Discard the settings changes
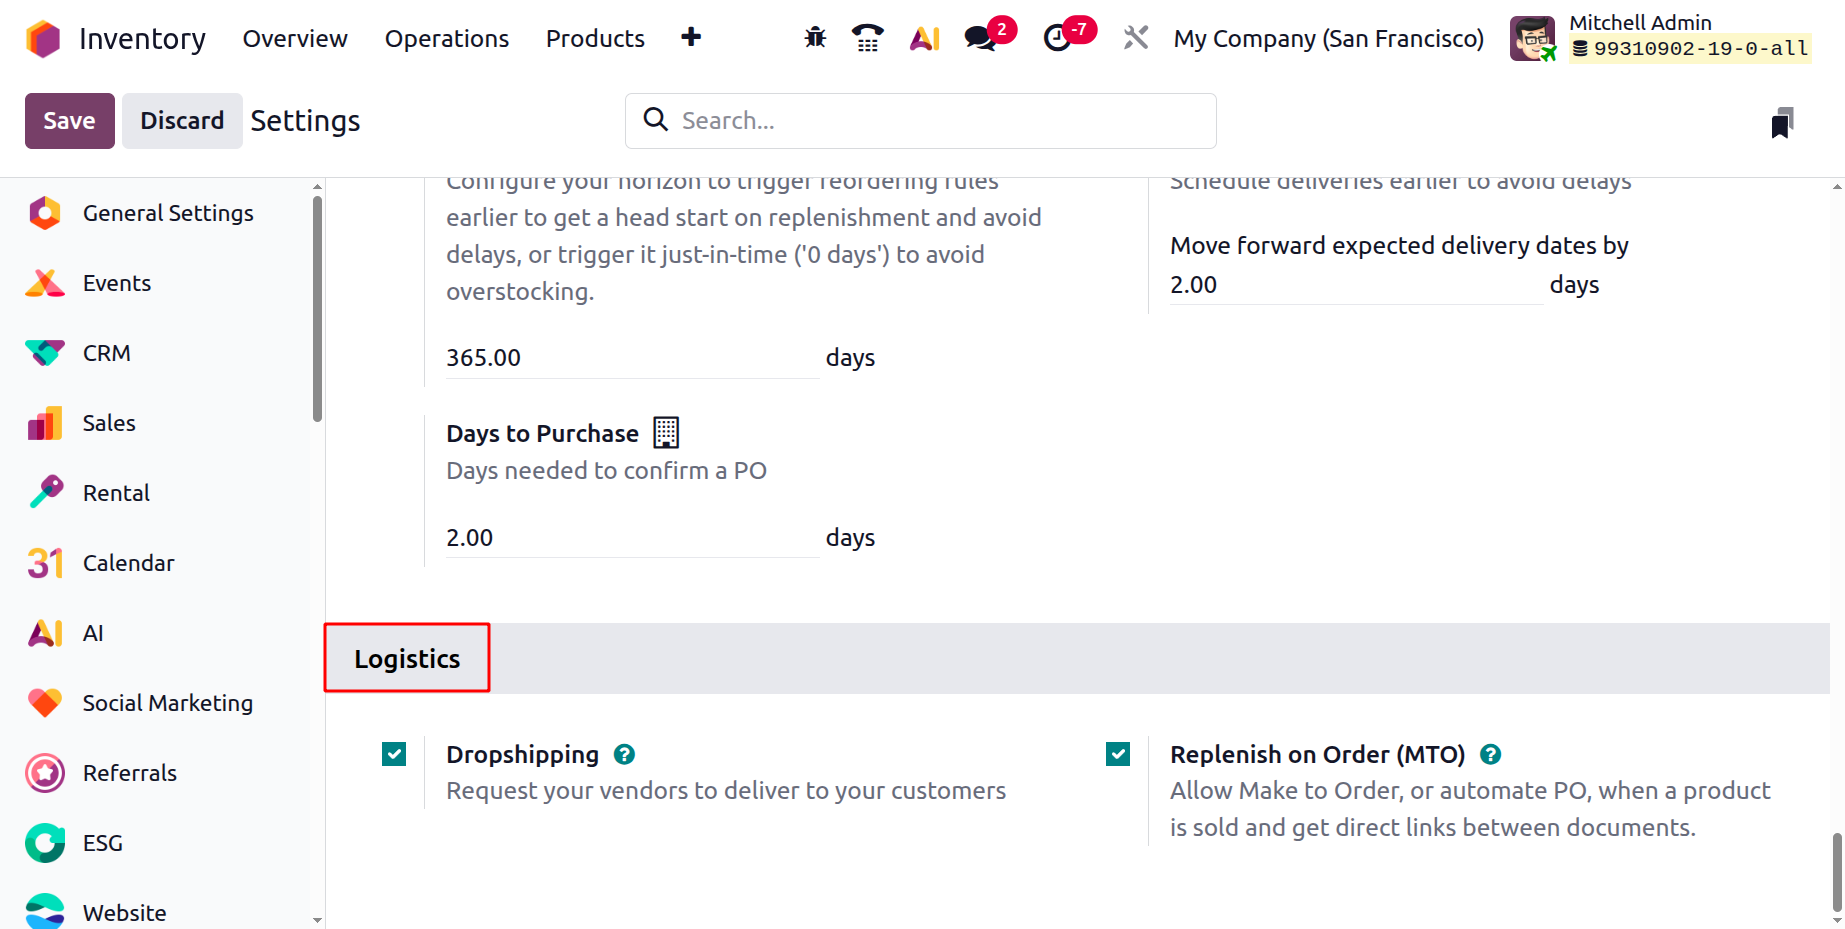1845x929 pixels. 182,121
